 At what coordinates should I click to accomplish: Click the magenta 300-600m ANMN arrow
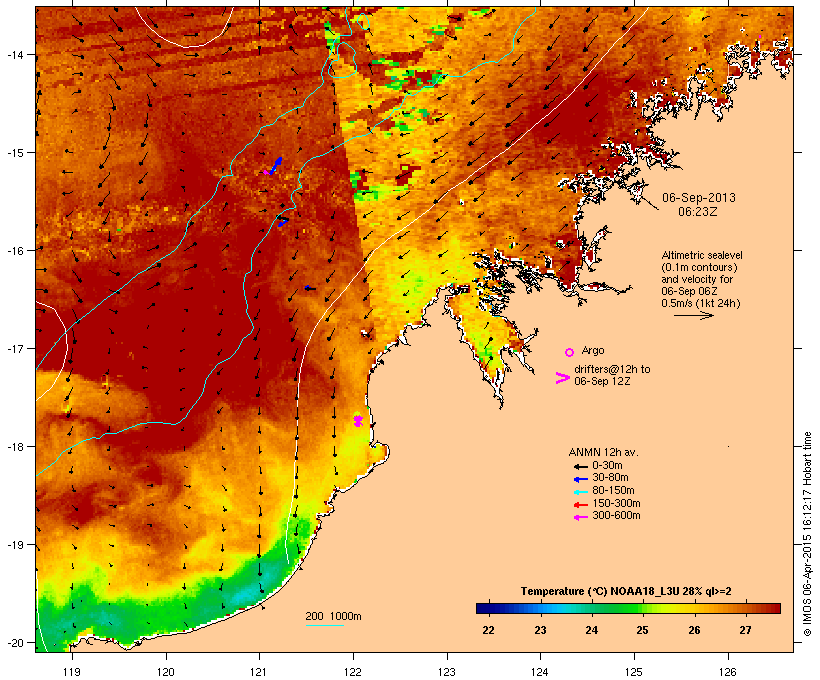(x=580, y=517)
